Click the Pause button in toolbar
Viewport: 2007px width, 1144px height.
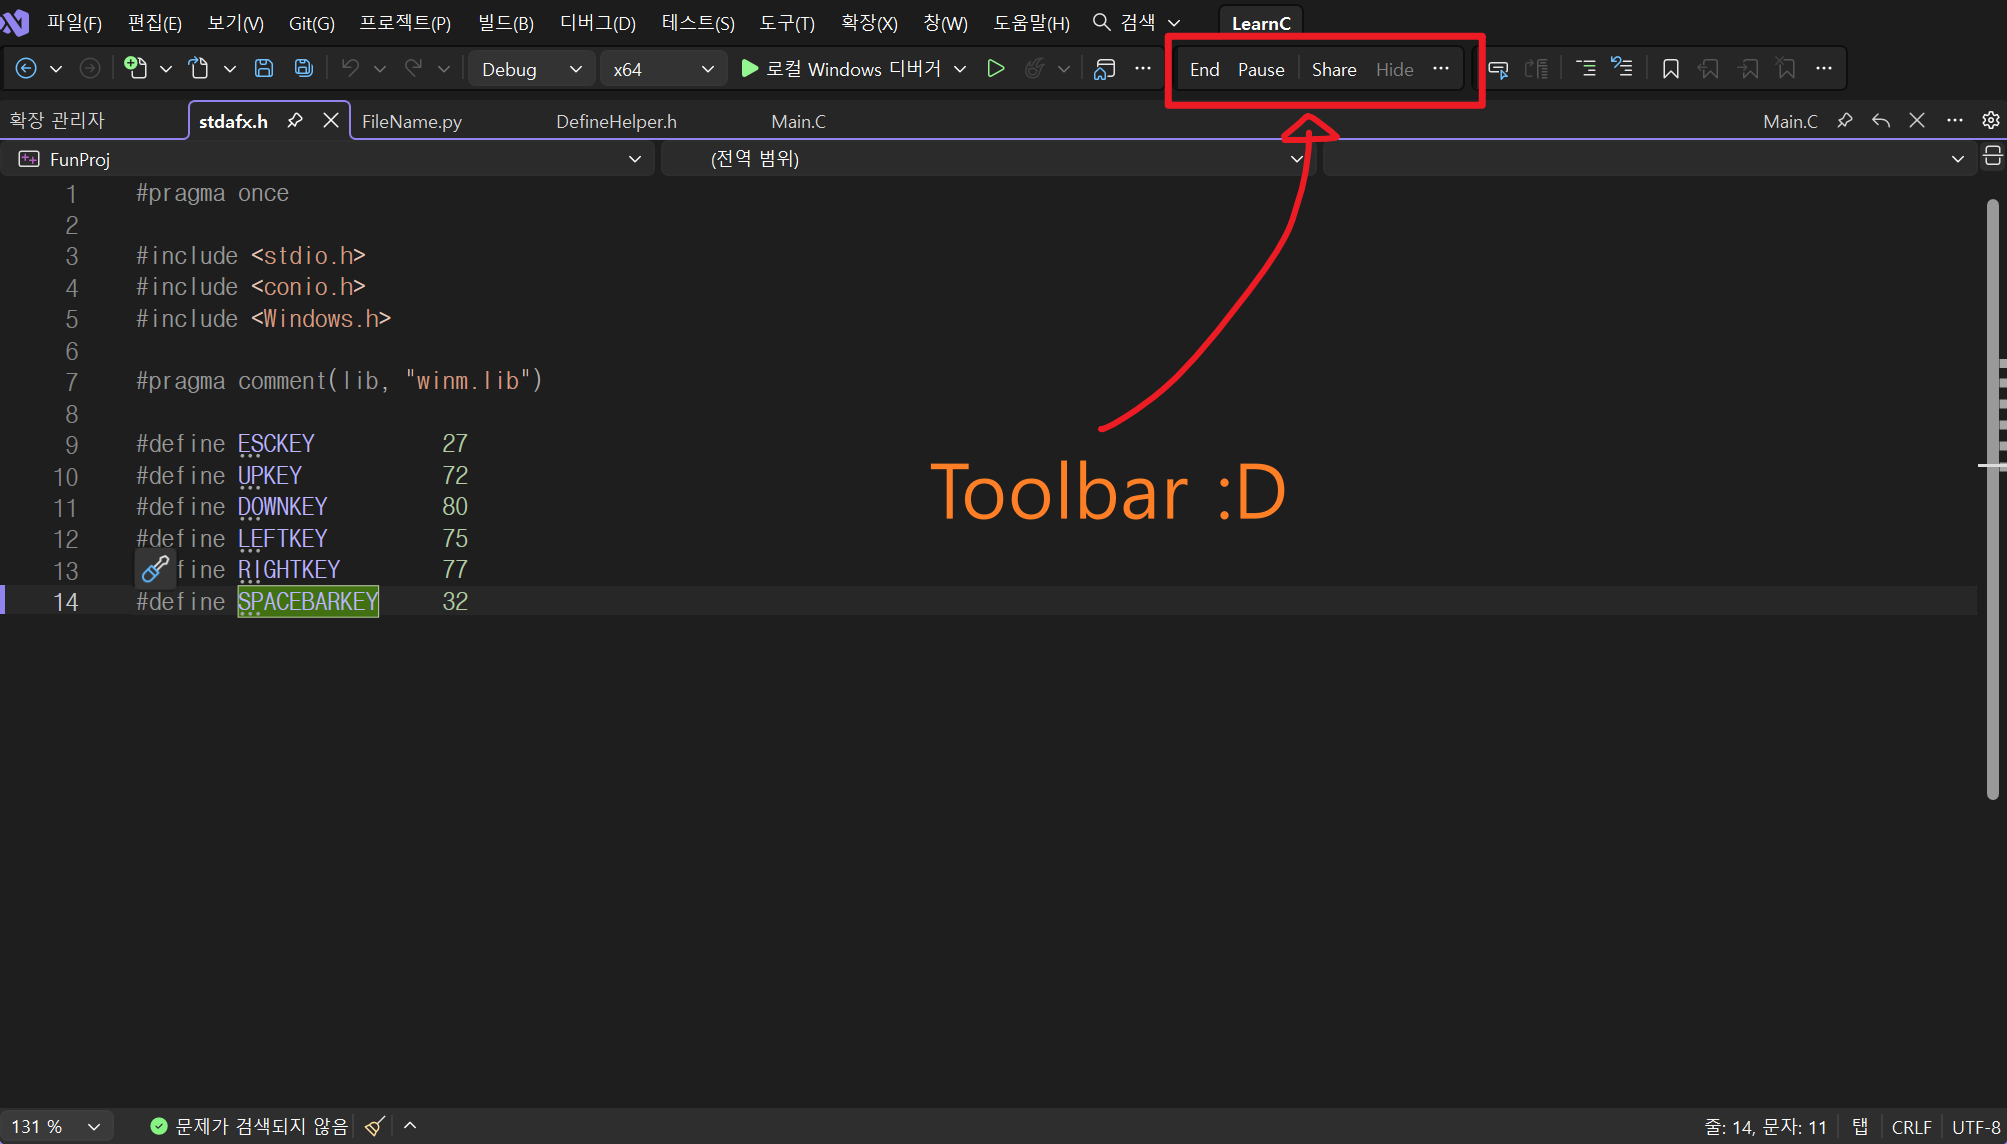(x=1261, y=69)
